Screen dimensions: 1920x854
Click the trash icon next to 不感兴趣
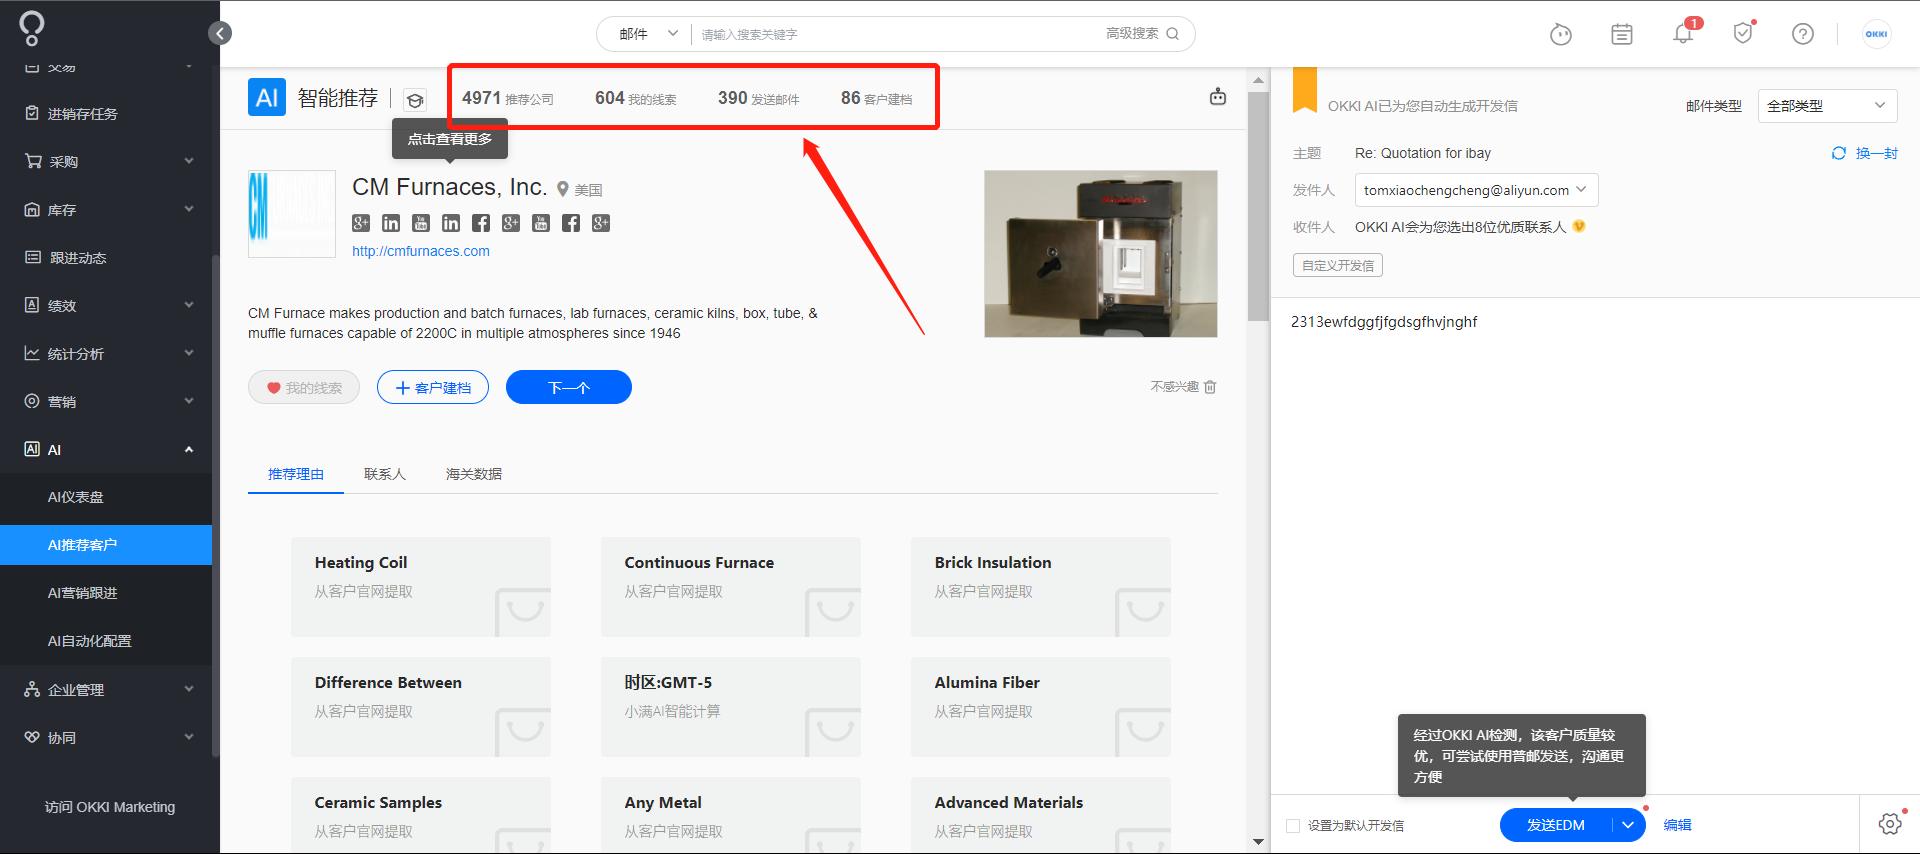pyautogui.click(x=1210, y=387)
